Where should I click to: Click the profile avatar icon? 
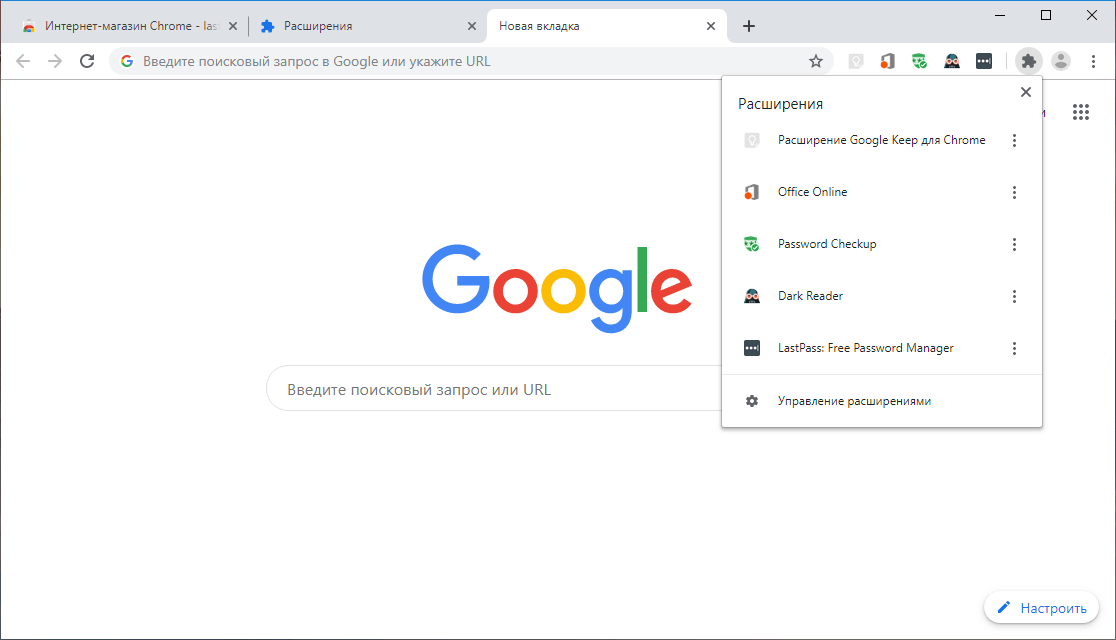point(1060,61)
